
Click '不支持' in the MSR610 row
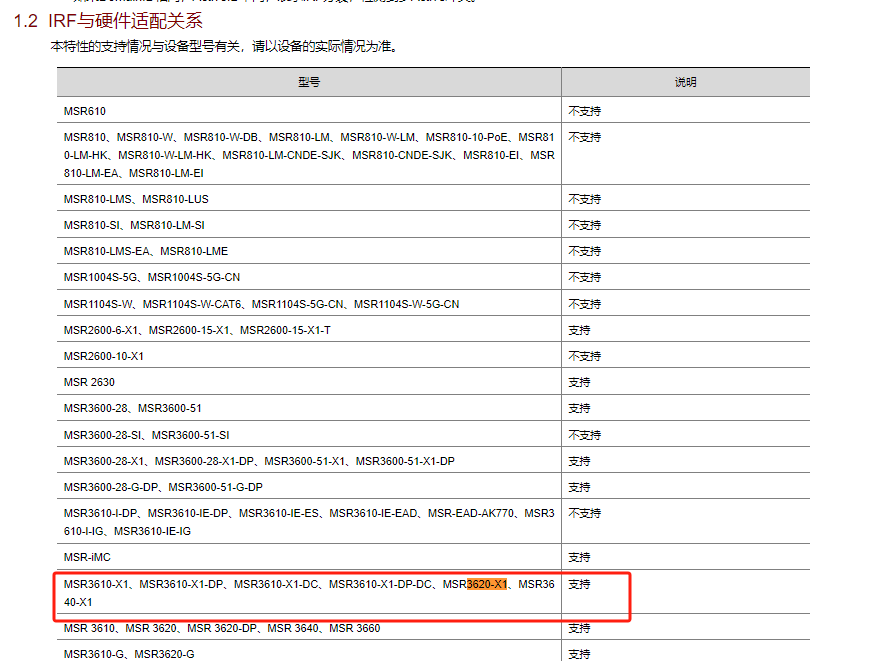(x=584, y=111)
